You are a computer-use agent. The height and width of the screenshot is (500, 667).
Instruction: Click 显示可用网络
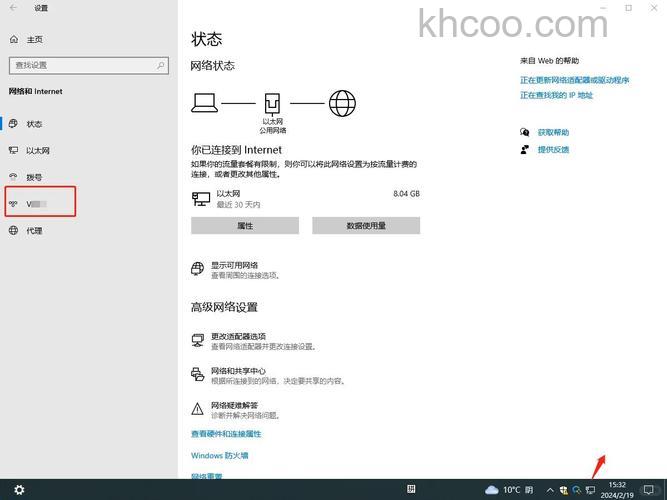click(234, 266)
